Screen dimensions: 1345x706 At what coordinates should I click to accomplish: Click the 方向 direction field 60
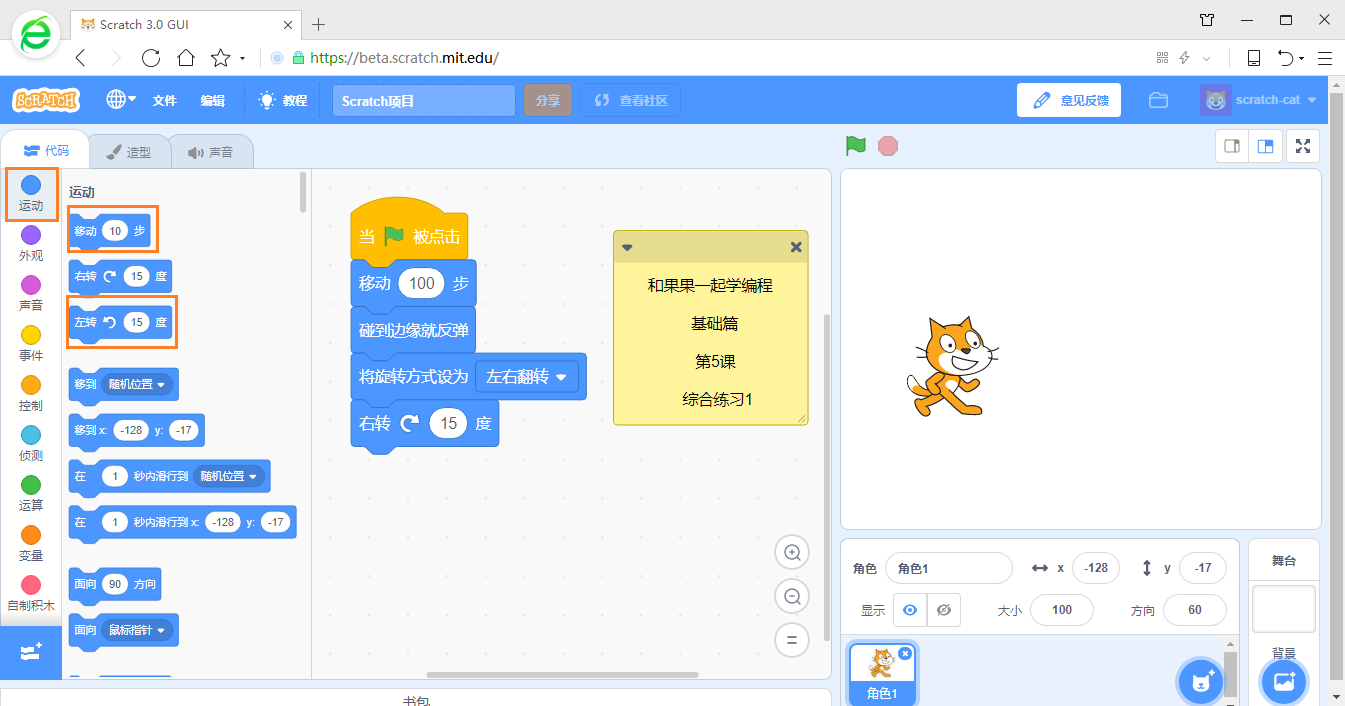click(x=1194, y=610)
